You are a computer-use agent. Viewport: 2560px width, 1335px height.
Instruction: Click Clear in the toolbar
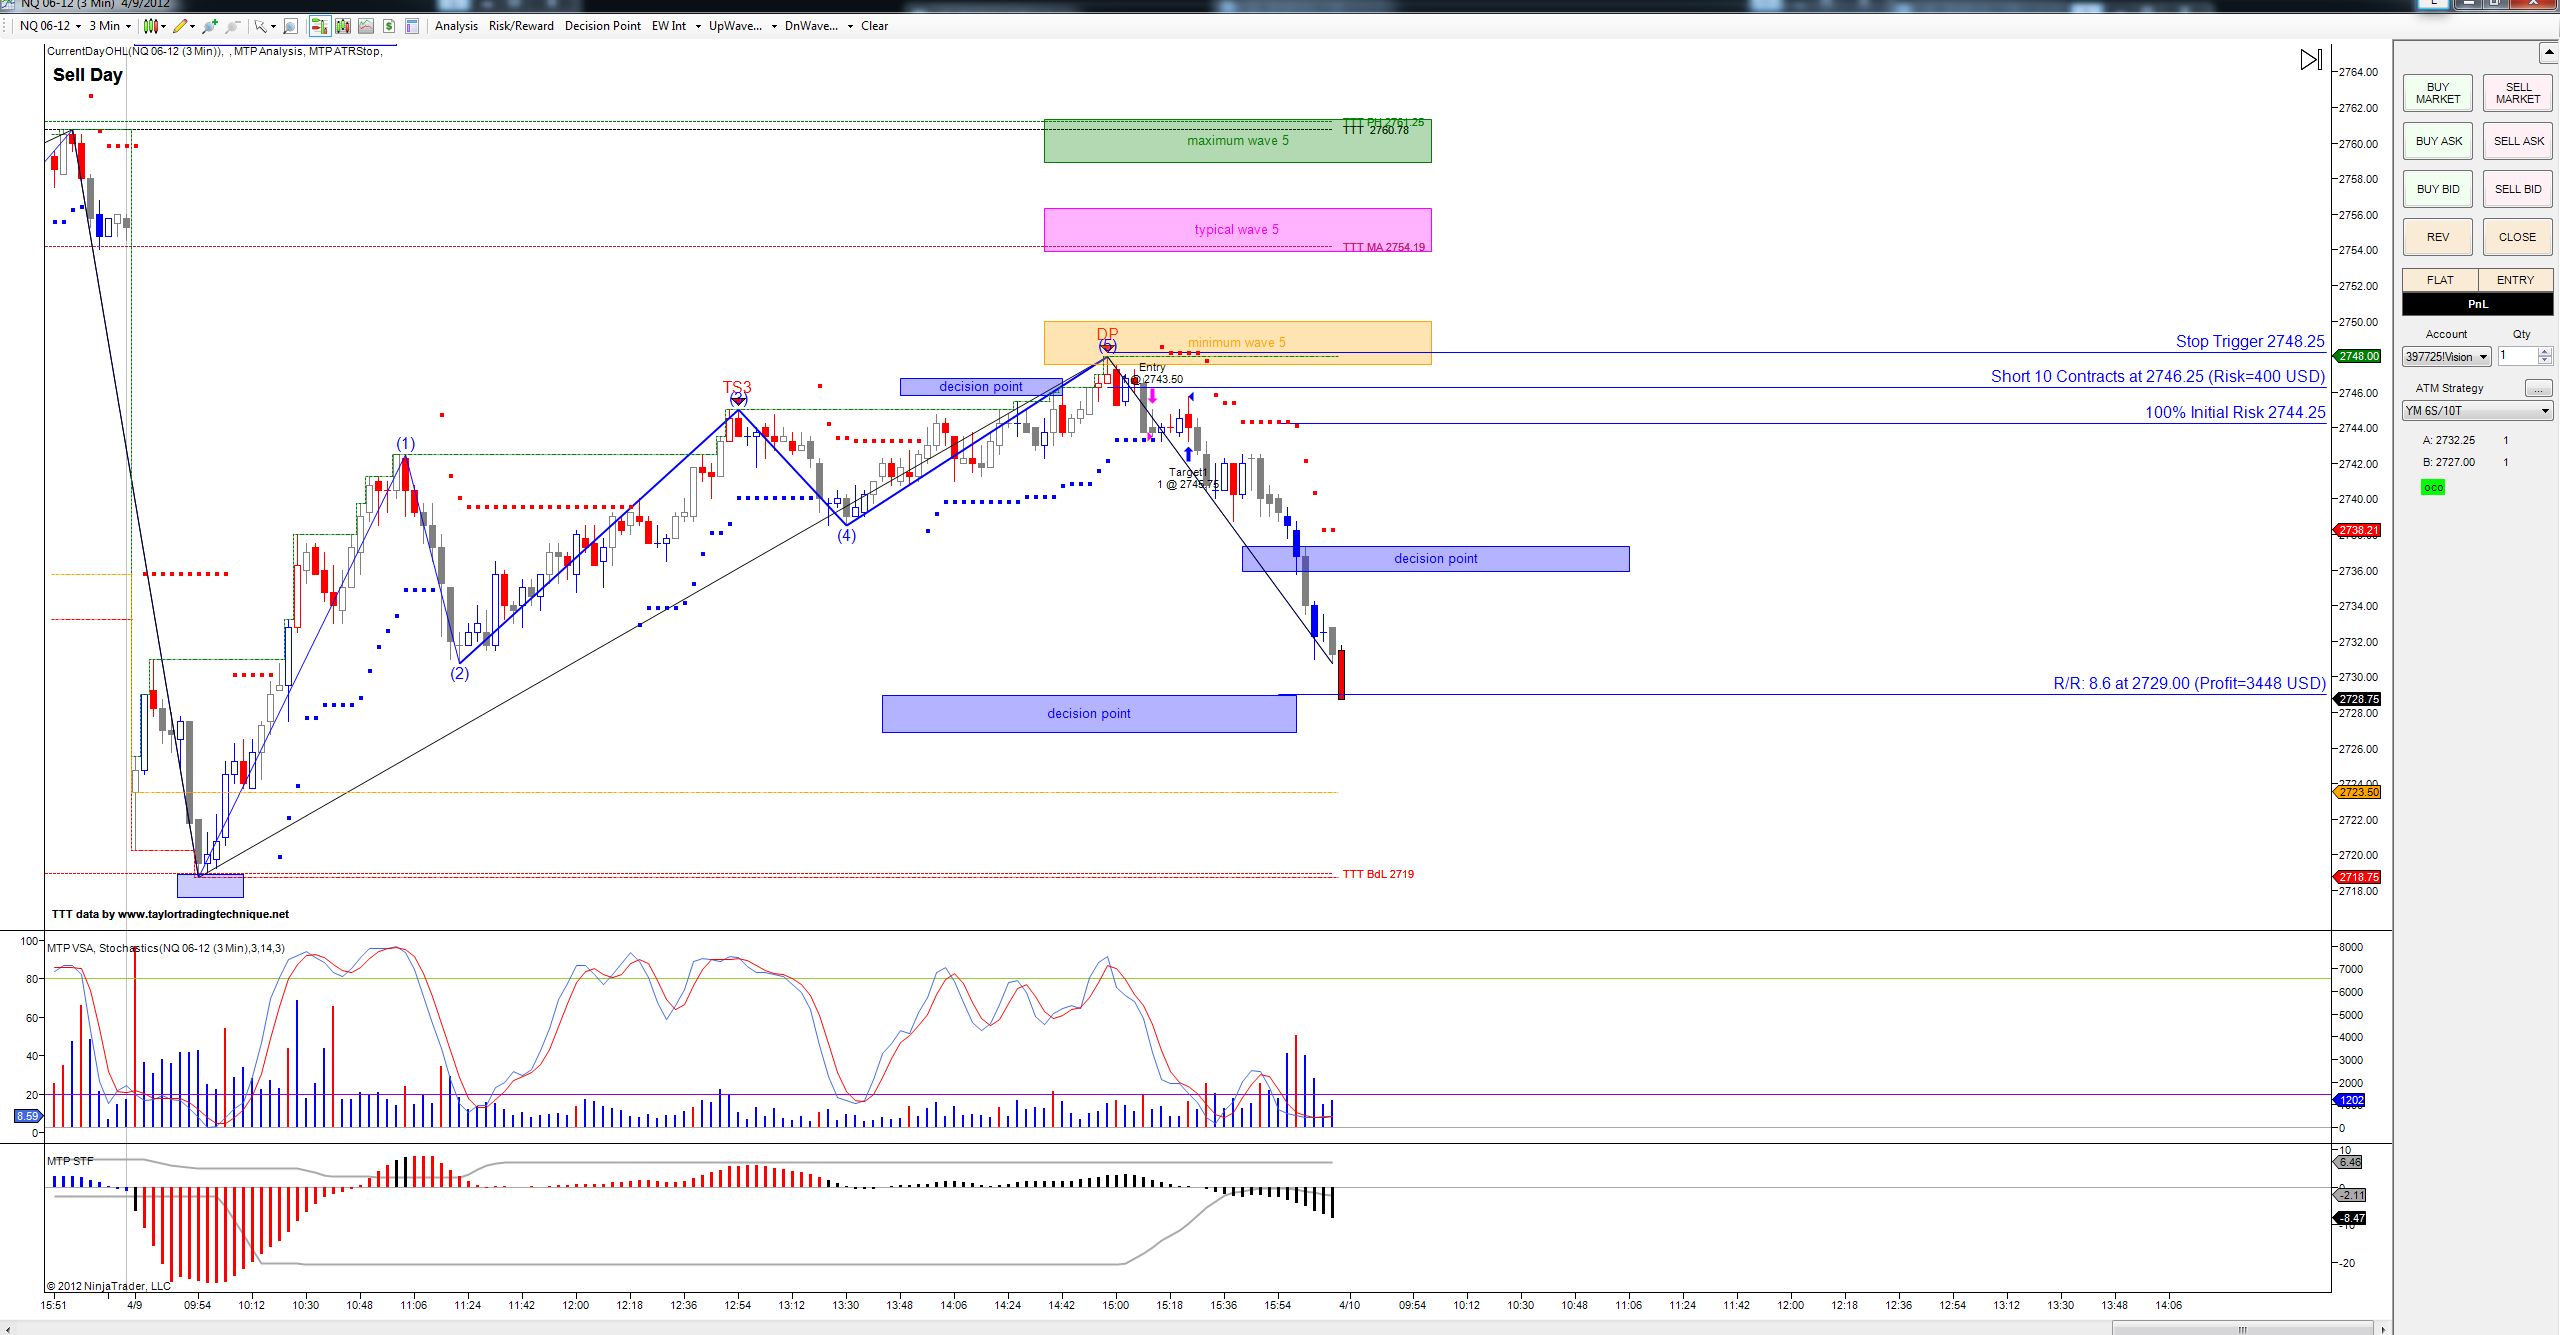point(874,26)
